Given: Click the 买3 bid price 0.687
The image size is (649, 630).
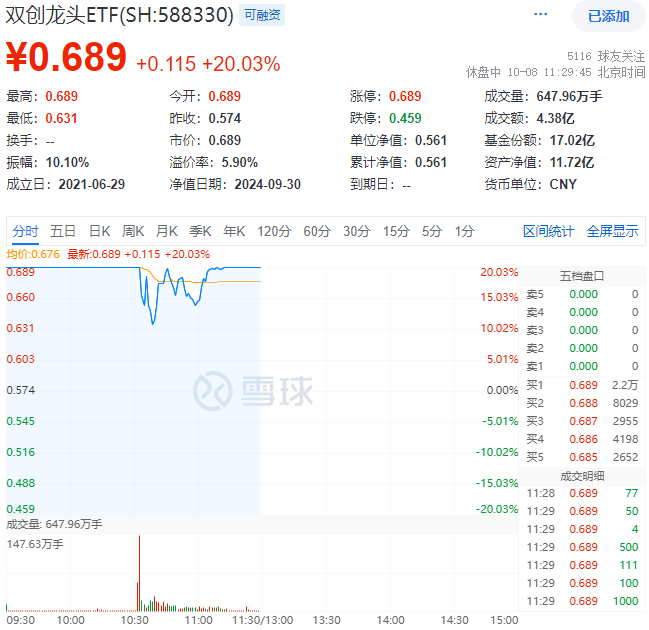Looking at the screenshot, I should [x=584, y=421].
